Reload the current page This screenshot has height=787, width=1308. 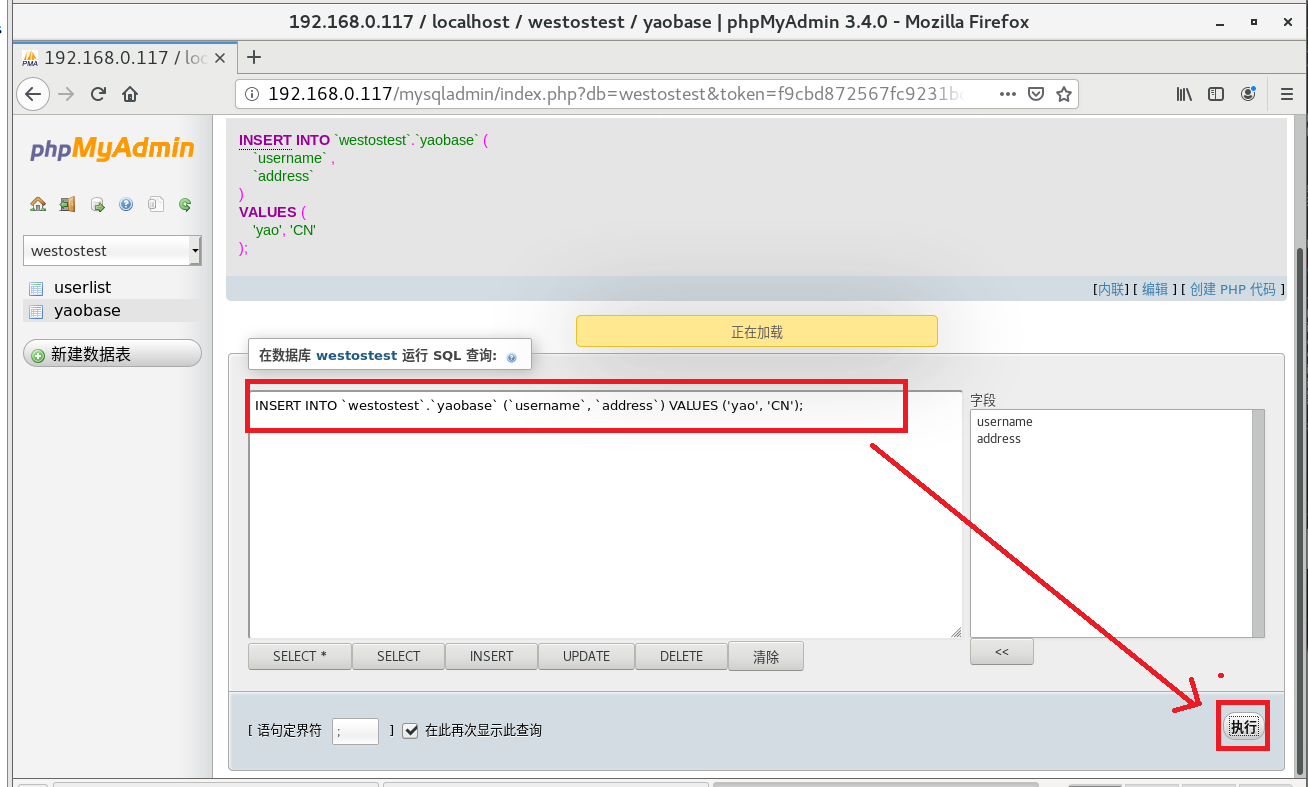pos(98,94)
